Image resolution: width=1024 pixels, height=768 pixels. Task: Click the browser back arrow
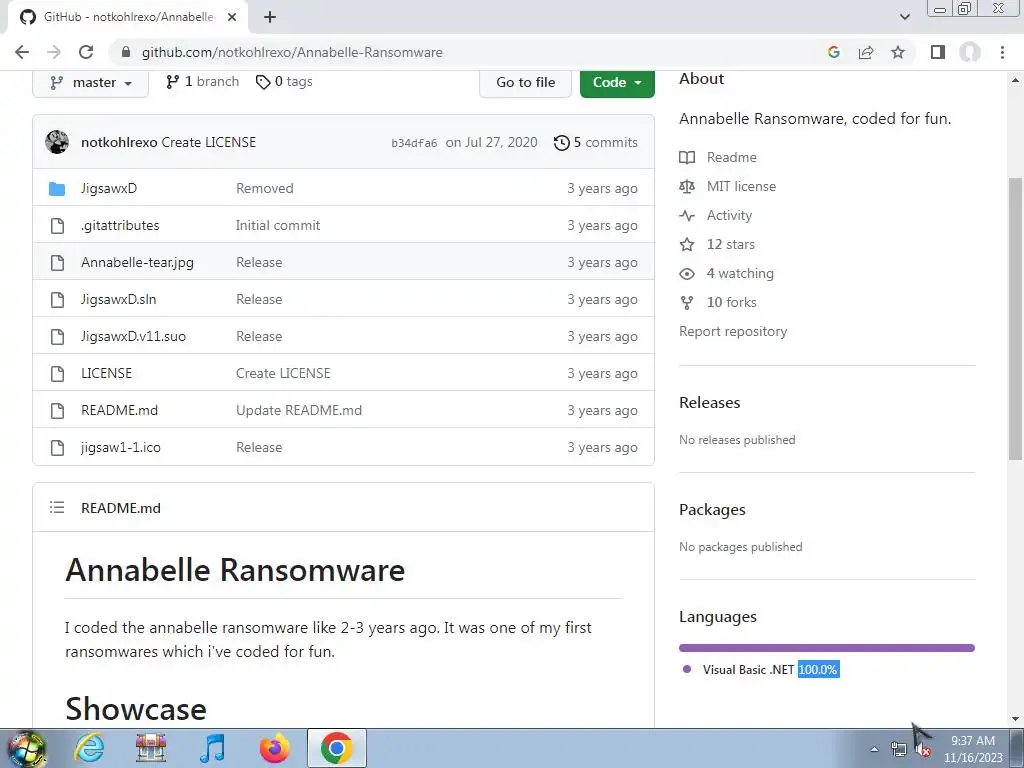[22, 52]
